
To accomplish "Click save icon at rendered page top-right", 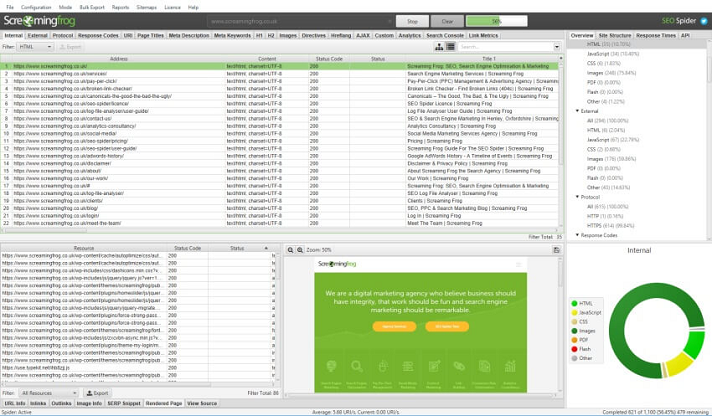I will (557, 249).
